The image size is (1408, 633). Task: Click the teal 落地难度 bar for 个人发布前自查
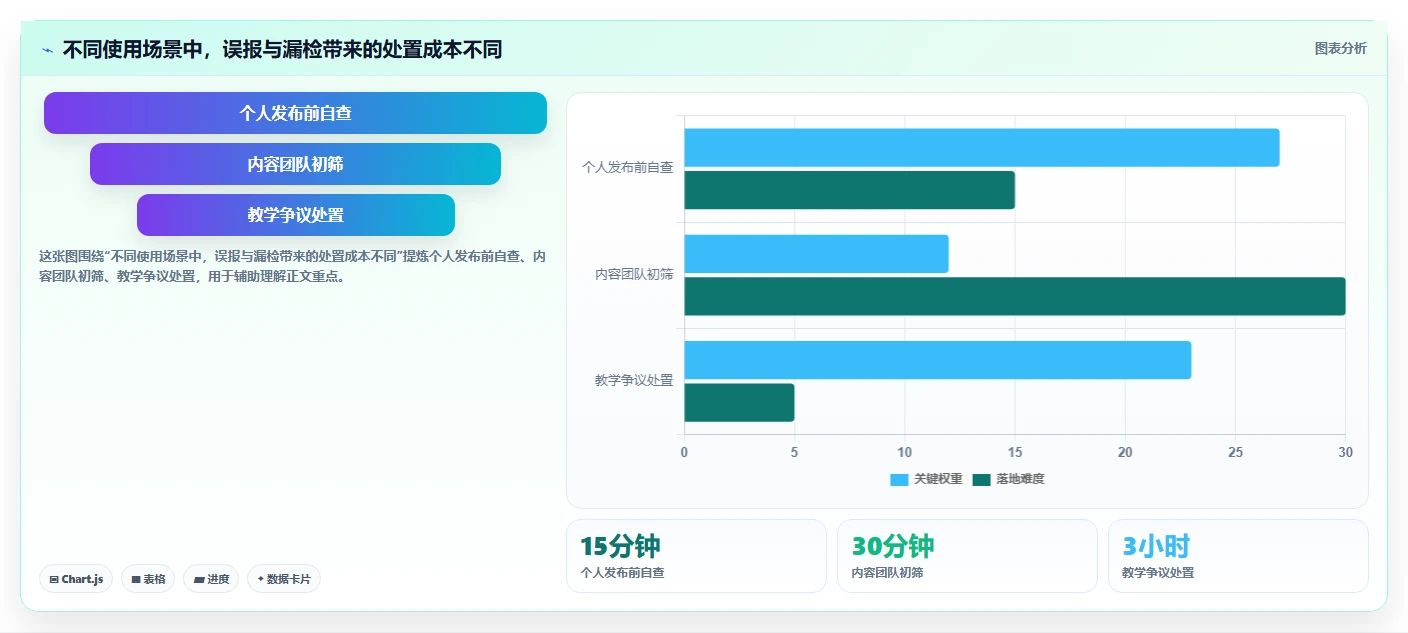(x=849, y=190)
